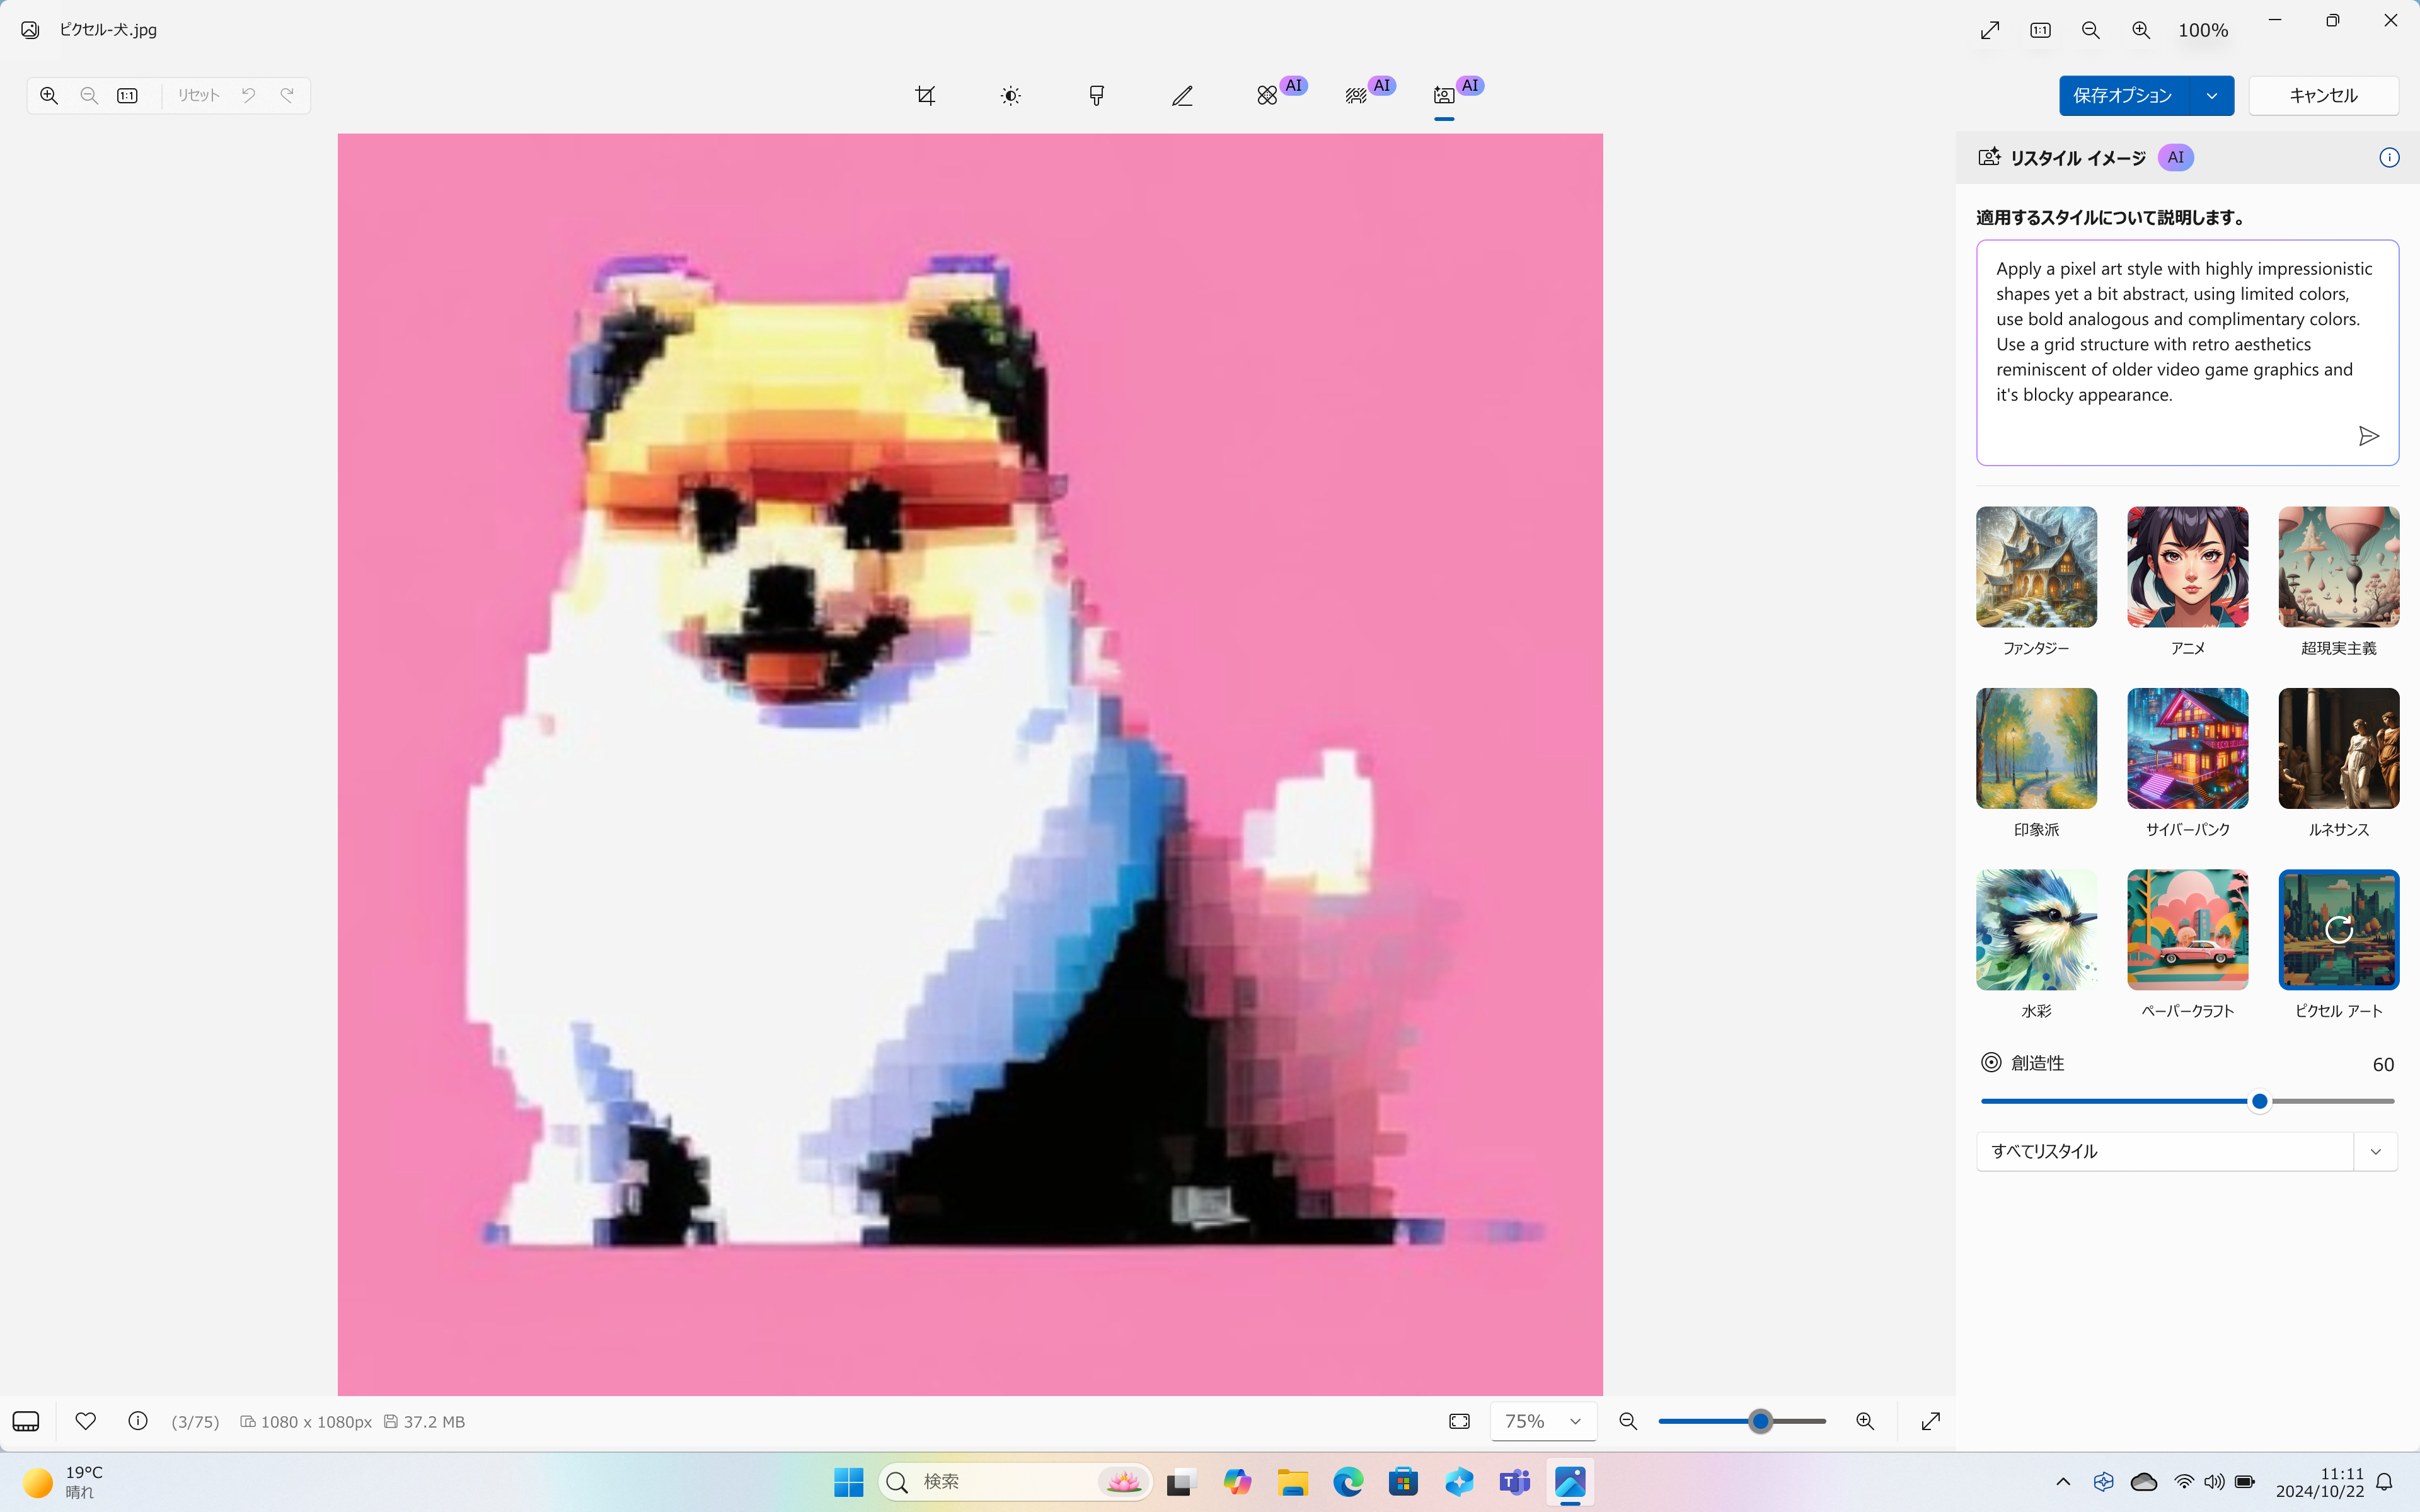Toggle the file info pane icon

138,1421
